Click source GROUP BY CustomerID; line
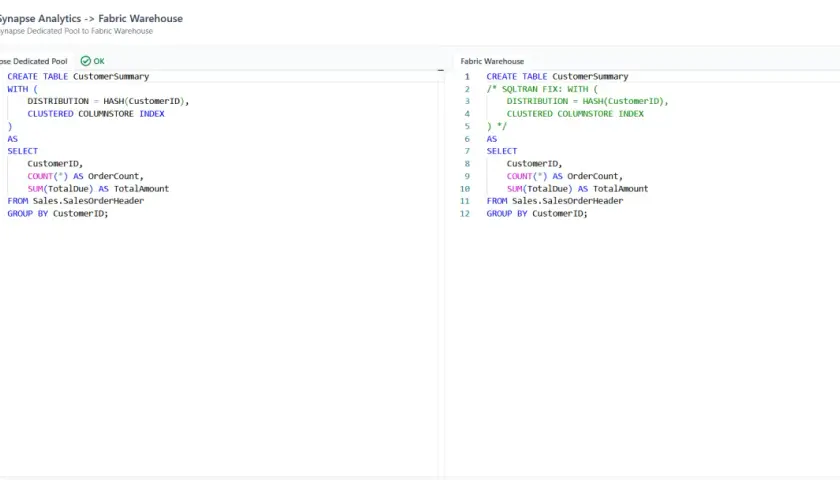This screenshot has height=480, width=840. (x=58, y=213)
